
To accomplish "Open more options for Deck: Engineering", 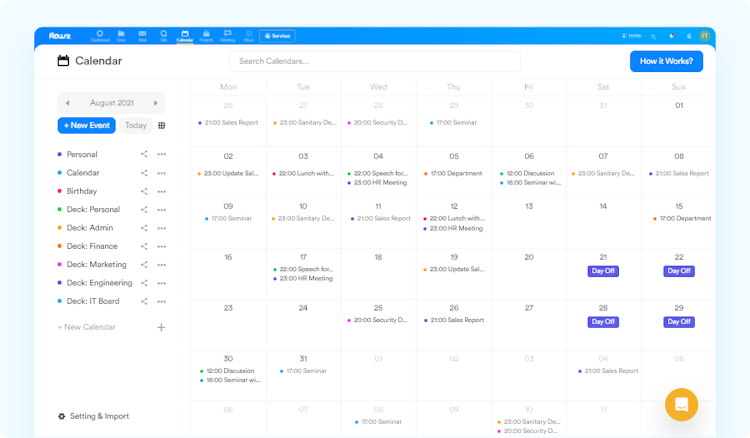I will [162, 283].
